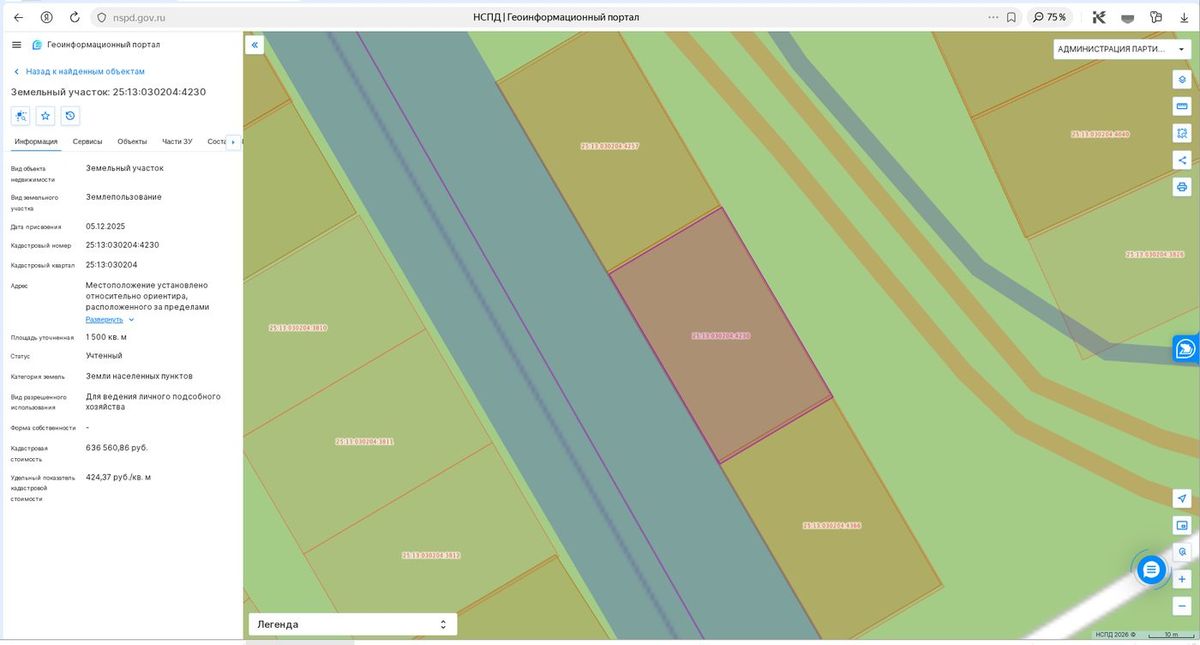Activate the search-by-area selection tool
Image resolution: width=1200 pixels, height=645 pixels.
1181,133
